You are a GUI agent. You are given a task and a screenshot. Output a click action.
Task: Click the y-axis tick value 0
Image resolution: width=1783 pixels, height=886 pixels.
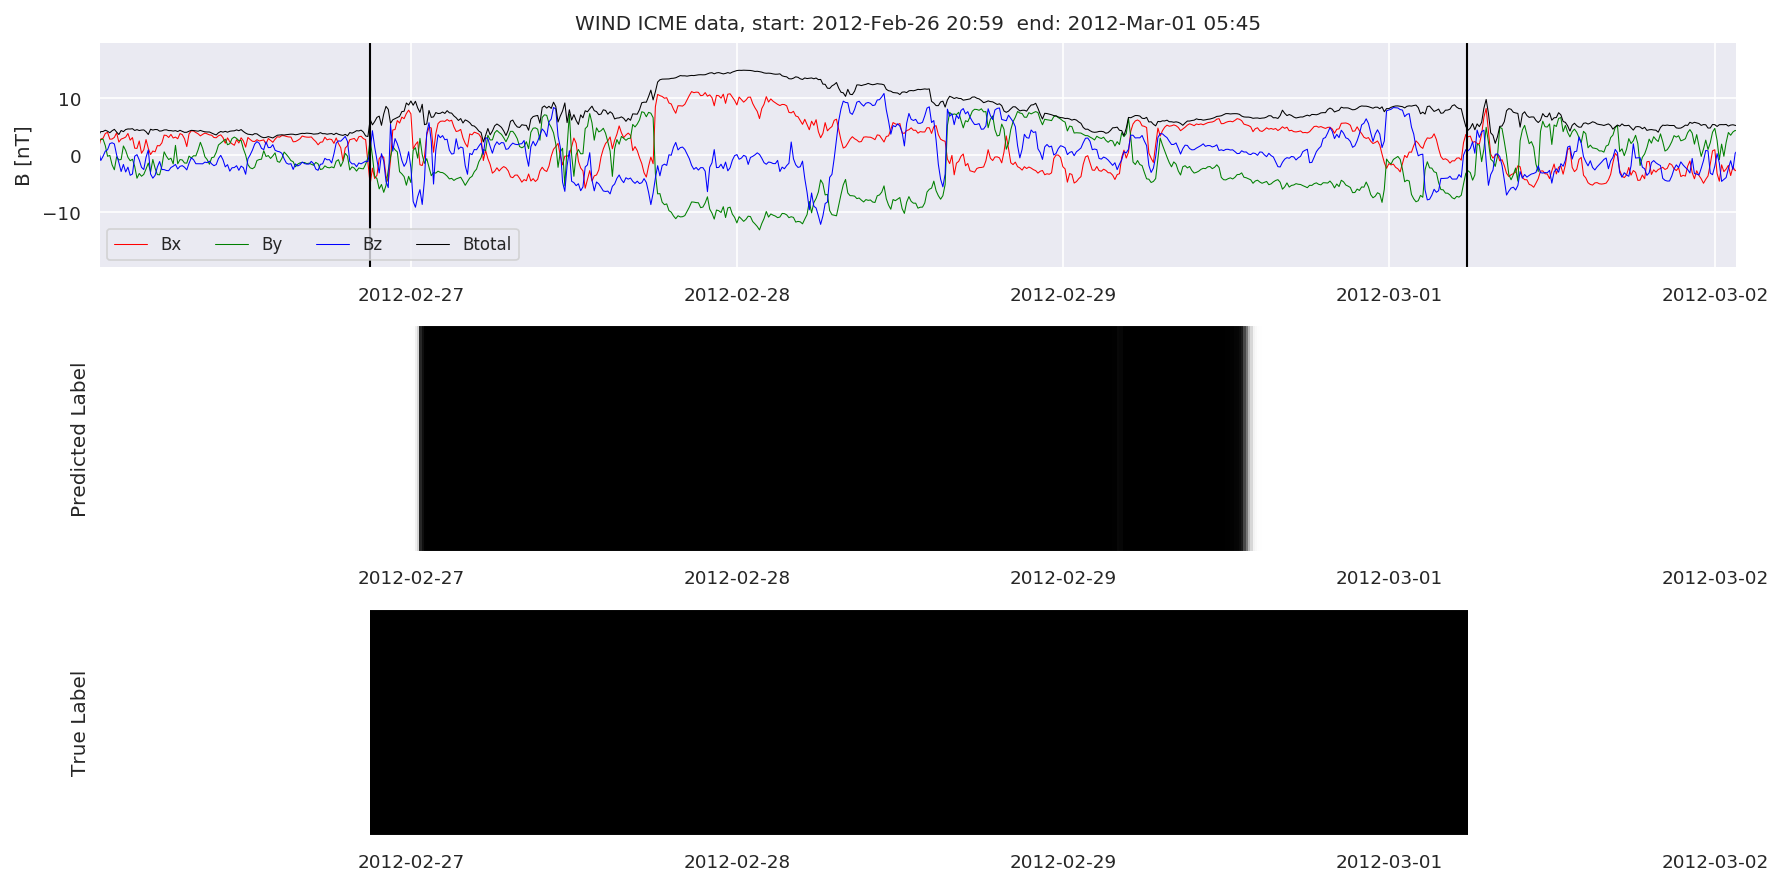pos(75,156)
